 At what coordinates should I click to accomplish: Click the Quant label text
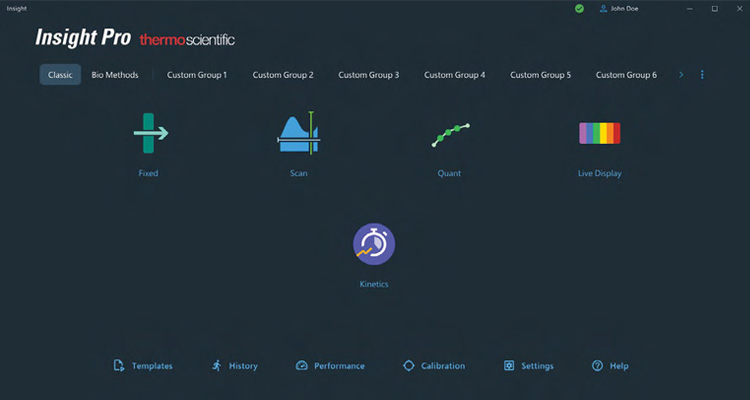click(449, 173)
